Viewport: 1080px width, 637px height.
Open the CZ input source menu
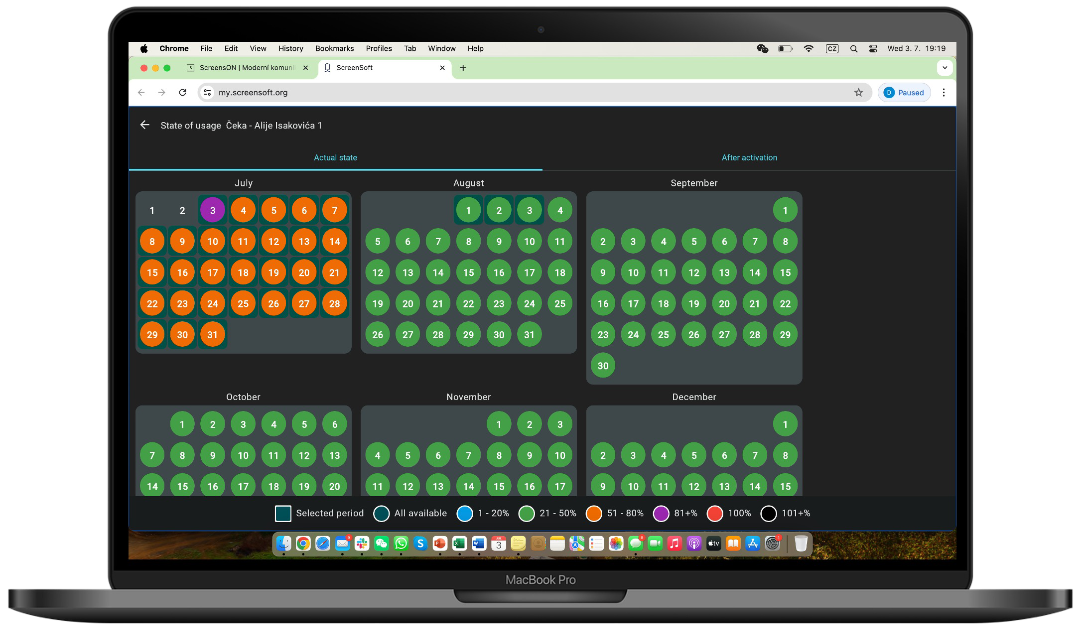[x=832, y=48]
